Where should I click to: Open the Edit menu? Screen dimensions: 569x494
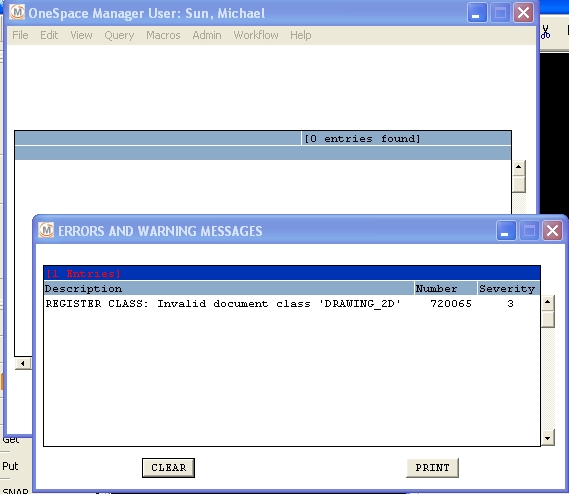coord(49,35)
